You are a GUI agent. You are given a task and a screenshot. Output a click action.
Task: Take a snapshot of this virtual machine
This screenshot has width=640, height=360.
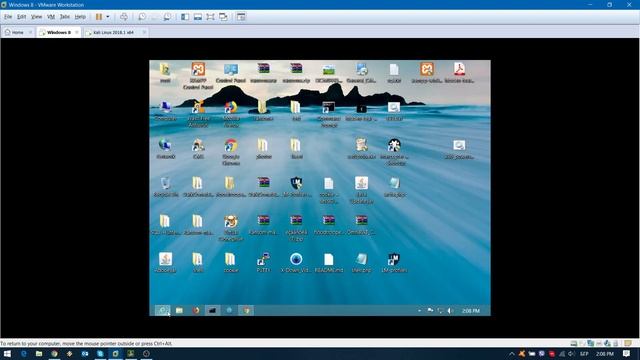(x=142, y=17)
